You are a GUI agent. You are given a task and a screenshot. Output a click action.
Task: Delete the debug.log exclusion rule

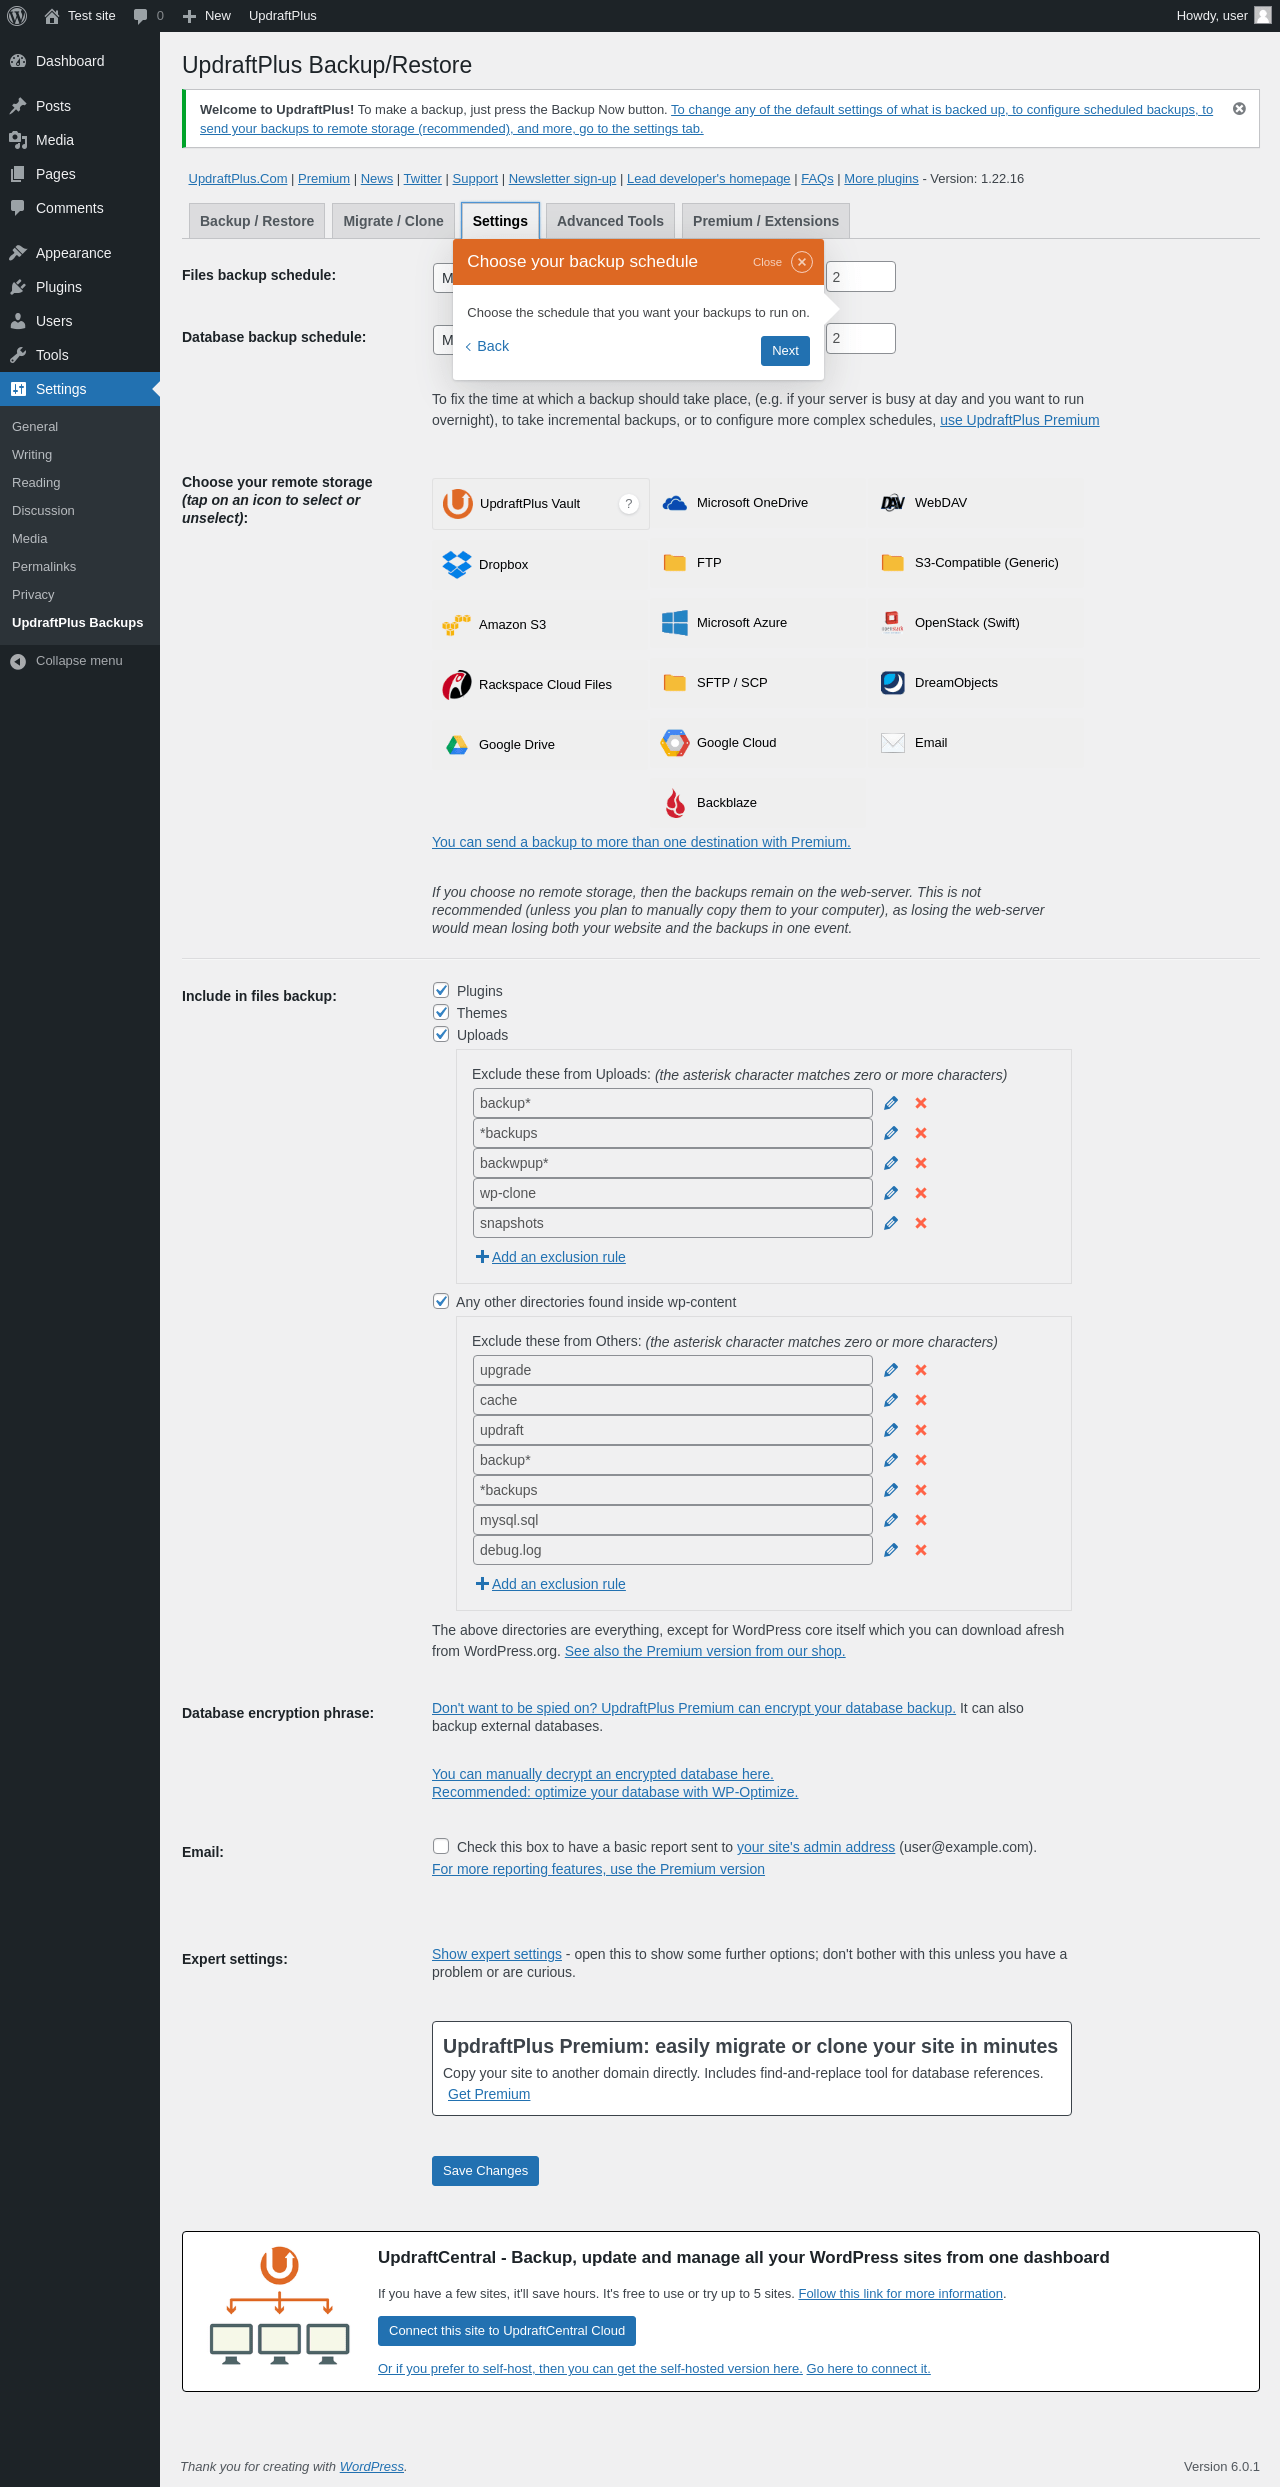921,1550
